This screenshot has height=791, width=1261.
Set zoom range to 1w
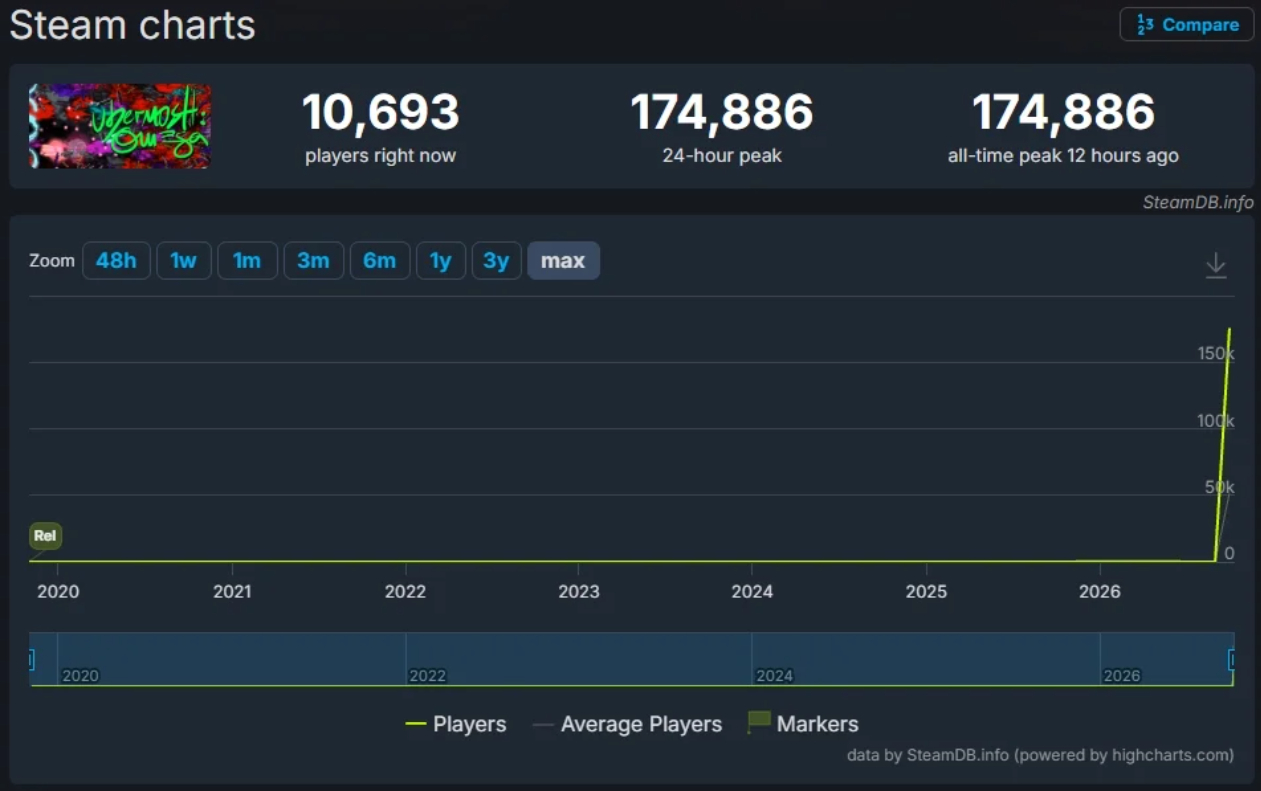point(184,261)
